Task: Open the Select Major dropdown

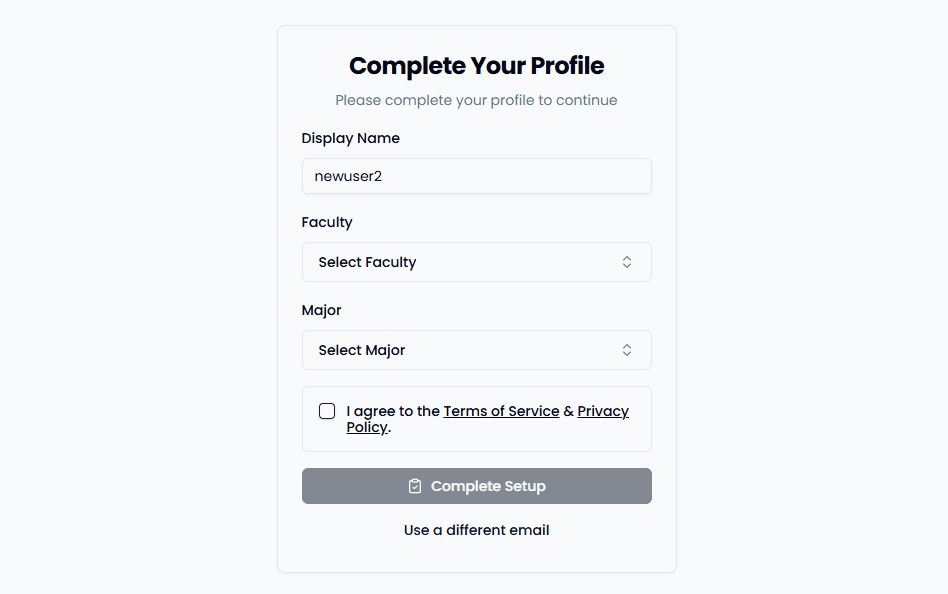Action: (476, 349)
